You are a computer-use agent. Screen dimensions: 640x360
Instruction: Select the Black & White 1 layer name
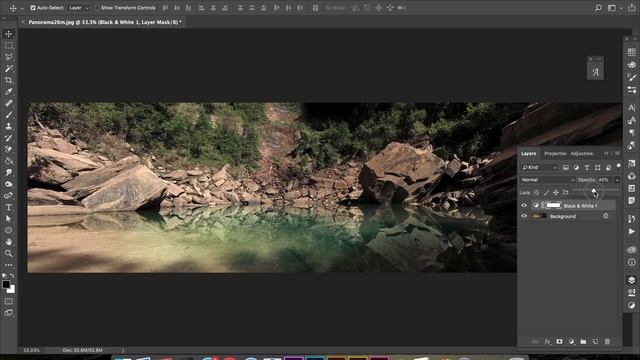tap(580, 206)
